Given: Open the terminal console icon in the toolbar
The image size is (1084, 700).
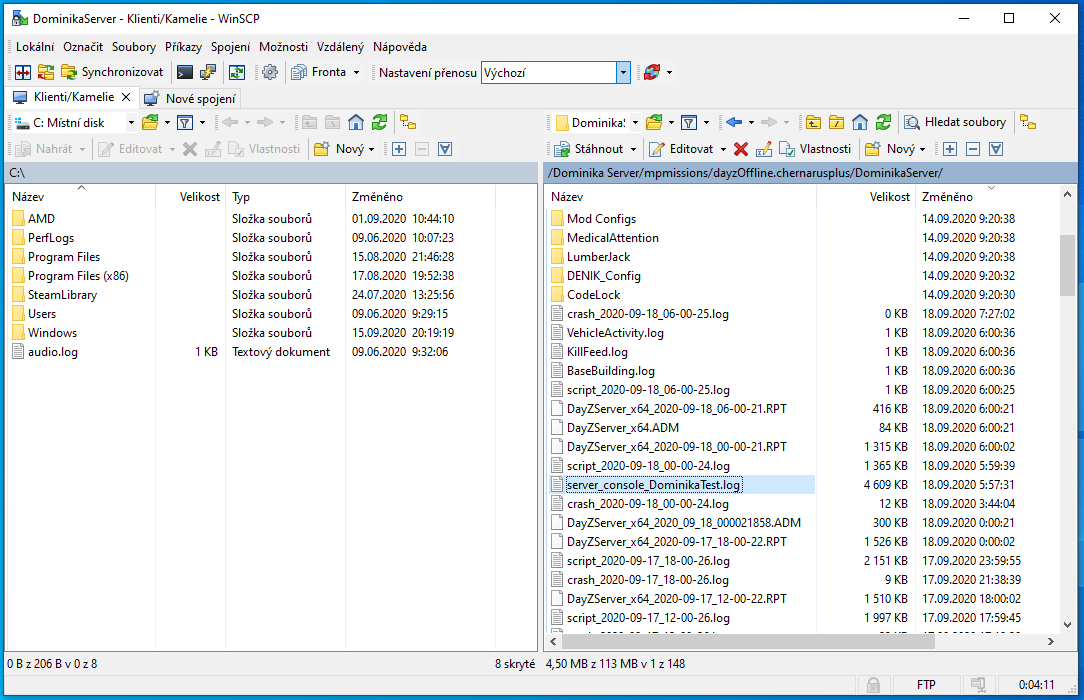Looking at the screenshot, I should pos(184,72).
